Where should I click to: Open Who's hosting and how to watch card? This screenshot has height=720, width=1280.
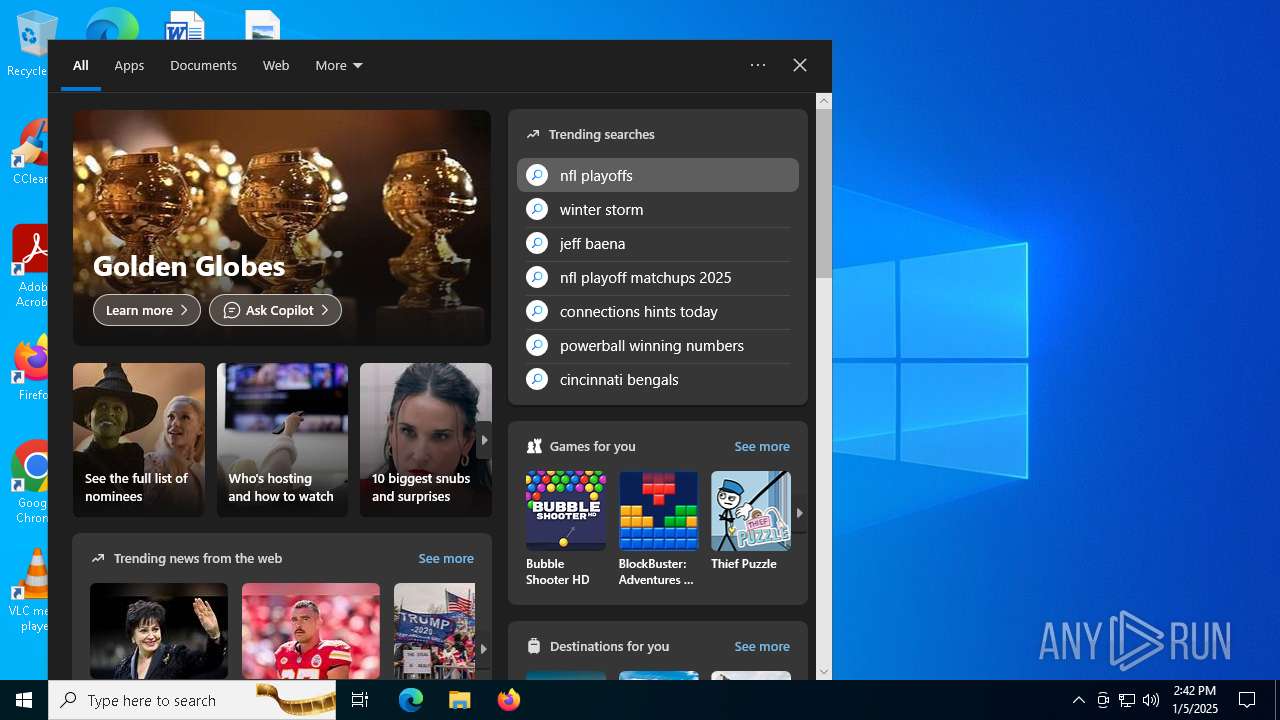click(x=283, y=440)
